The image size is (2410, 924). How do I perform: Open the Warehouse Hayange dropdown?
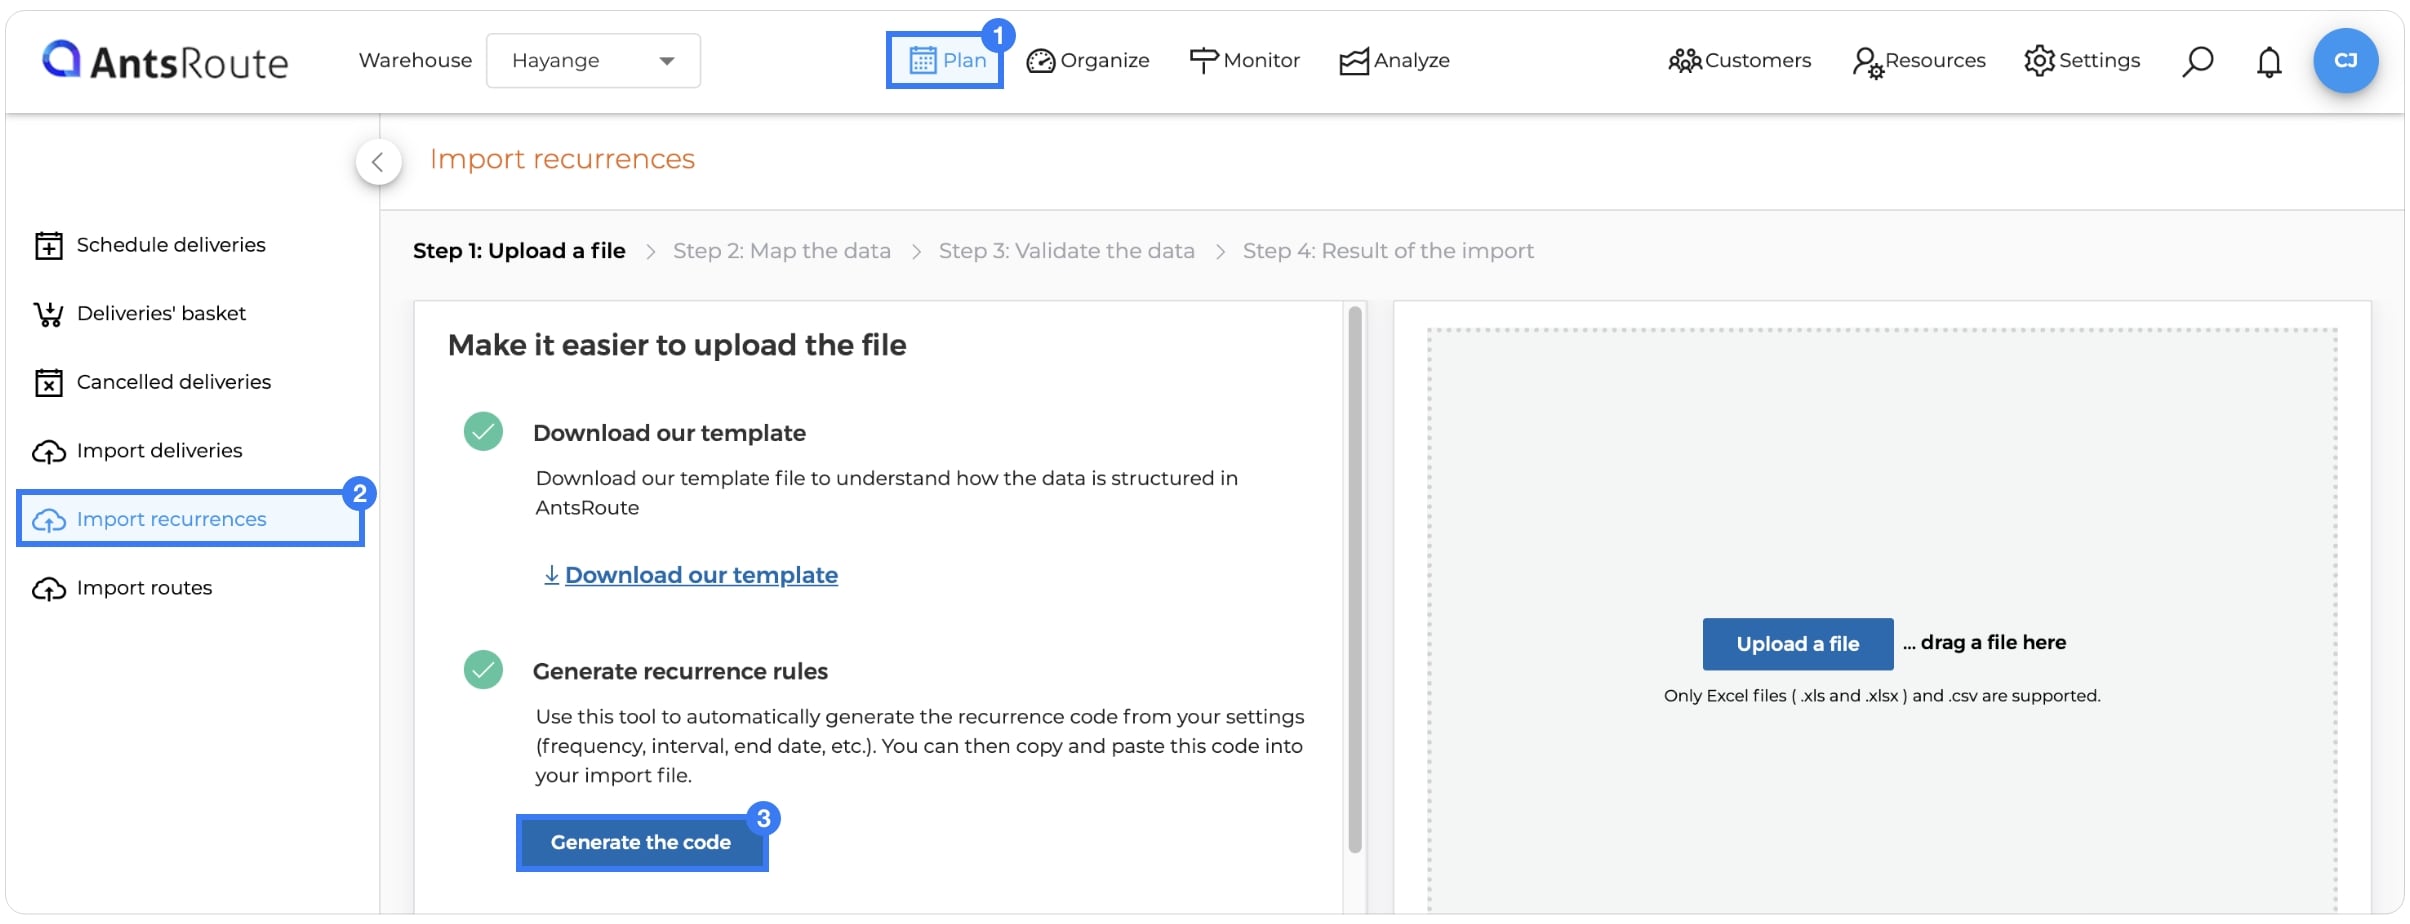coord(593,61)
